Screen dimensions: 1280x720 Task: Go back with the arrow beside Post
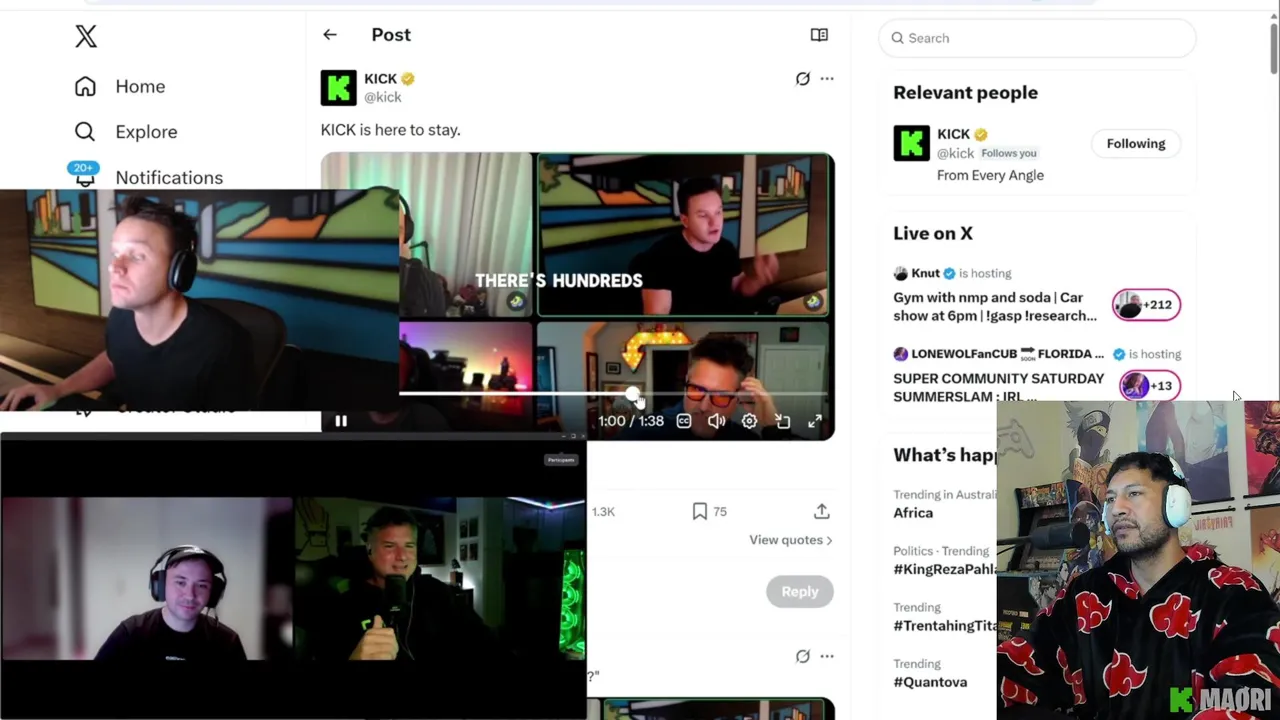pyautogui.click(x=330, y=35)
